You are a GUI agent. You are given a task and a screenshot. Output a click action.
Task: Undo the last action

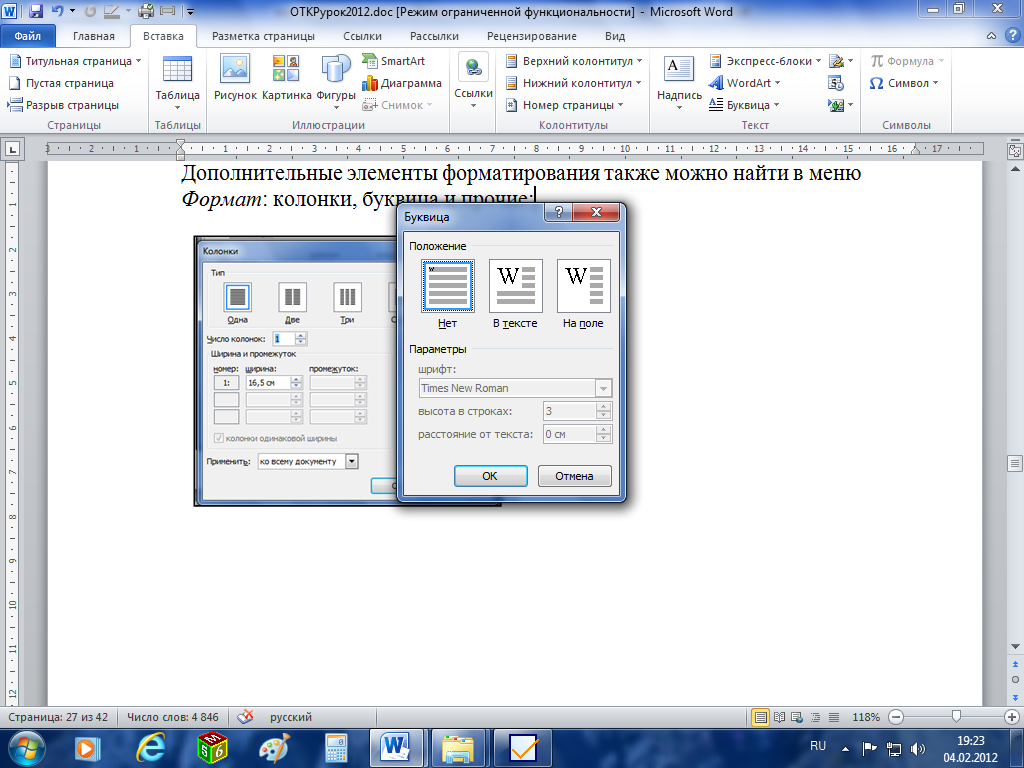point(57,11)
